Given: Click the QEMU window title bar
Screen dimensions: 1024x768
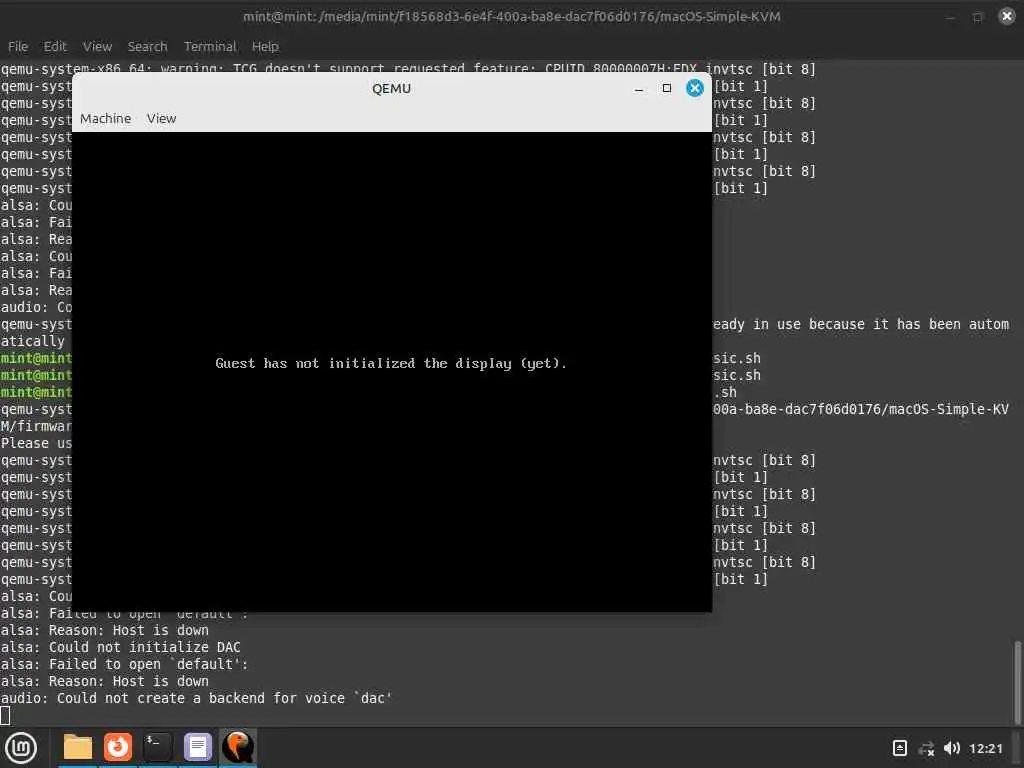Looking at the screenshot, I should coord(391,88).
